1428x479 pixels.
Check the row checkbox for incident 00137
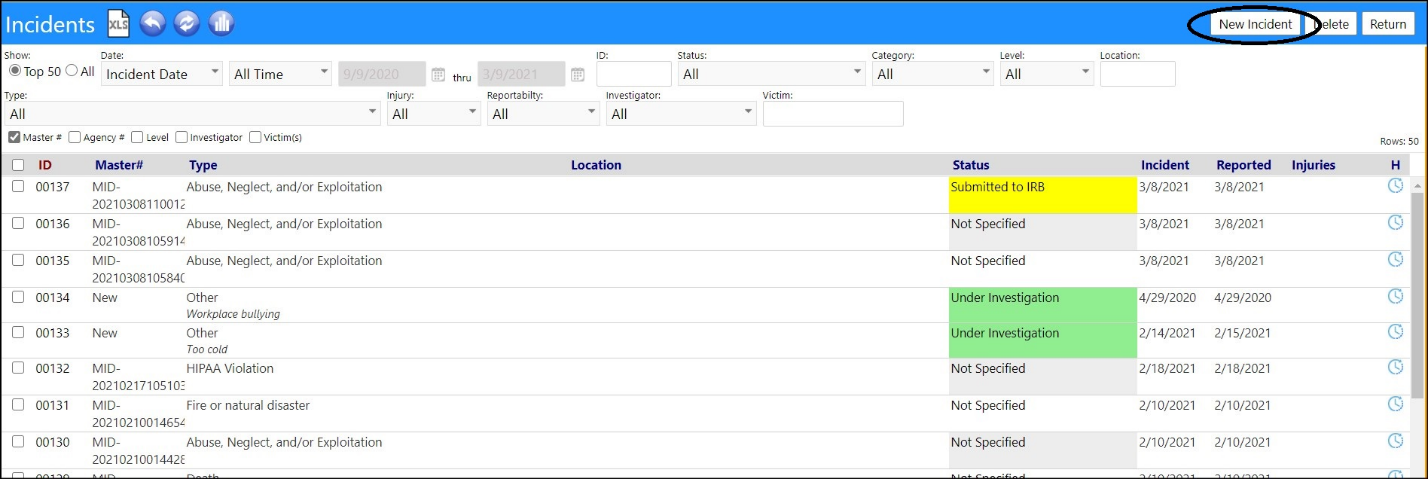(18, 186)
